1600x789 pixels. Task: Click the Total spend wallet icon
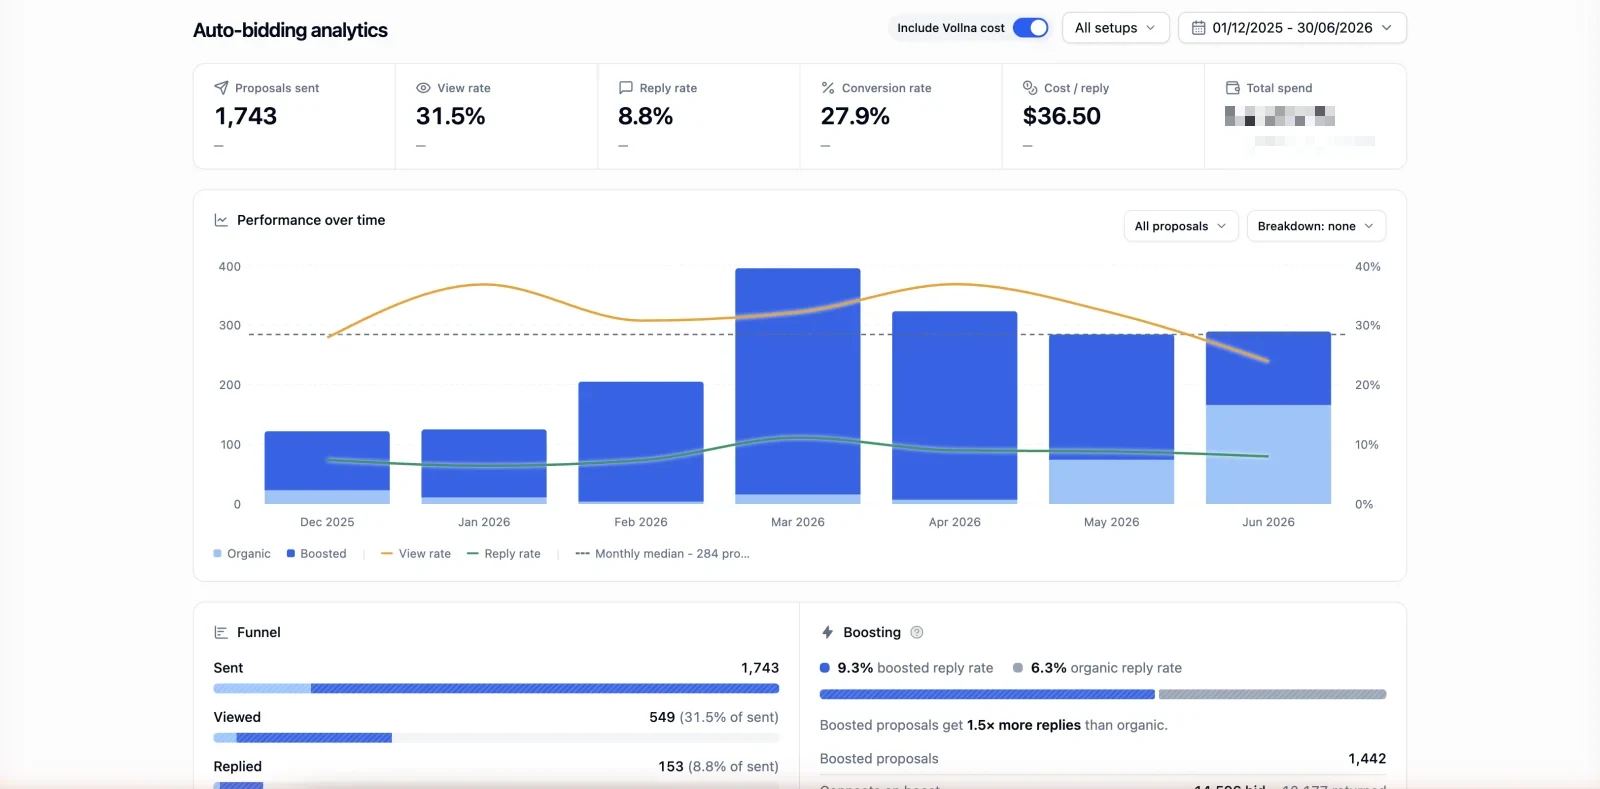[x=1233, y=88]
